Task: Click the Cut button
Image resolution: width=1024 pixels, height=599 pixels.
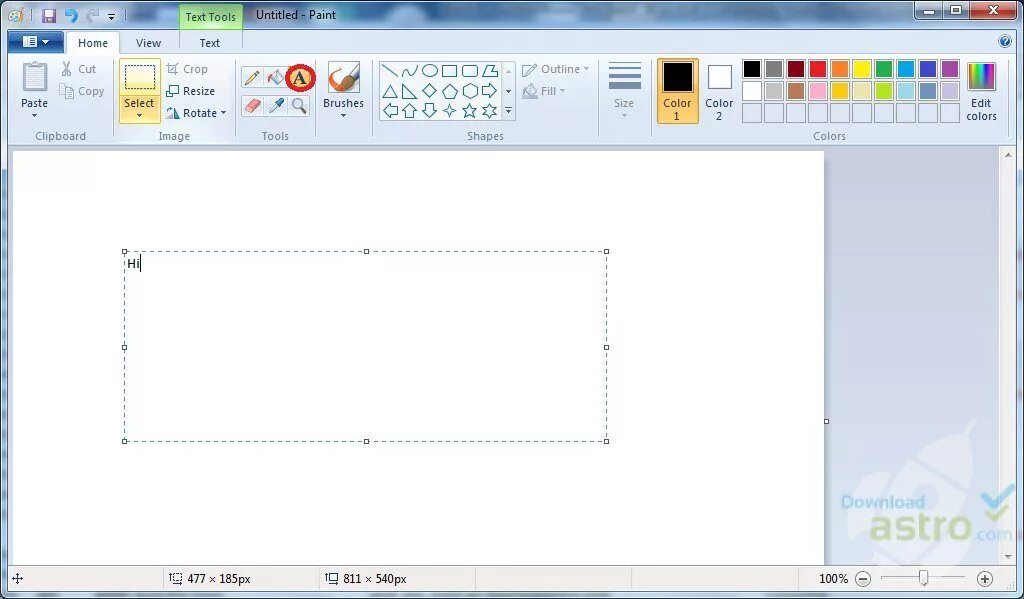Action: 78,69
